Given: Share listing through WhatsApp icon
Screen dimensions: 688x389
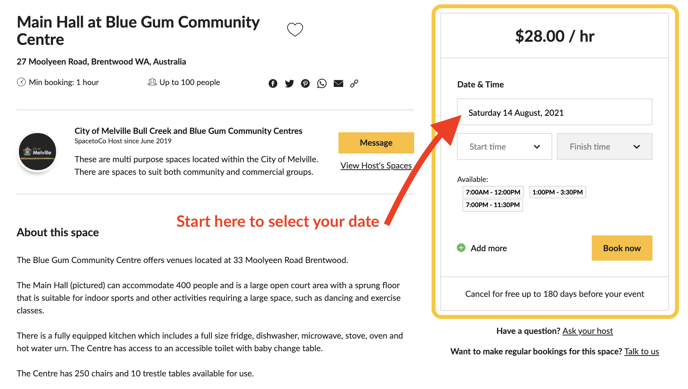Looking at the screenshot, I should pyautogui.click(x=322, y=83).
